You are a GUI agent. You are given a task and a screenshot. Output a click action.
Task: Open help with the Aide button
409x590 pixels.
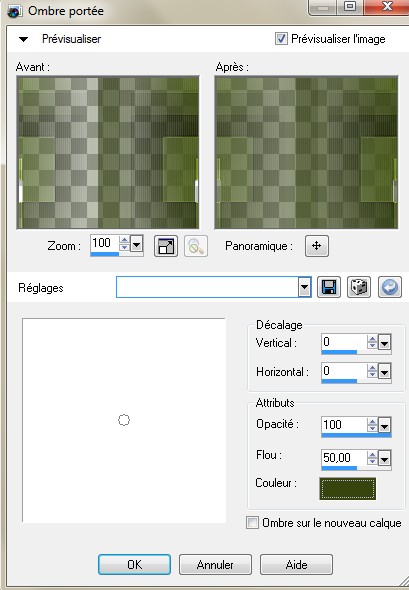[296, 564]
